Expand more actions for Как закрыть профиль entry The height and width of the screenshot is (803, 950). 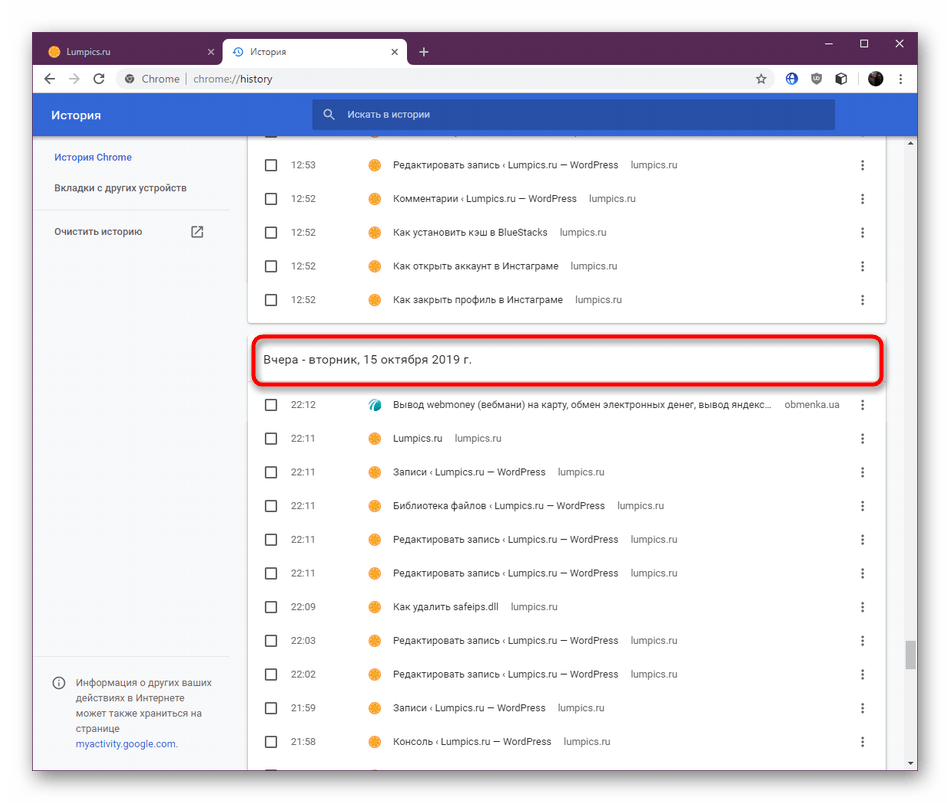(x=863, y=300)
